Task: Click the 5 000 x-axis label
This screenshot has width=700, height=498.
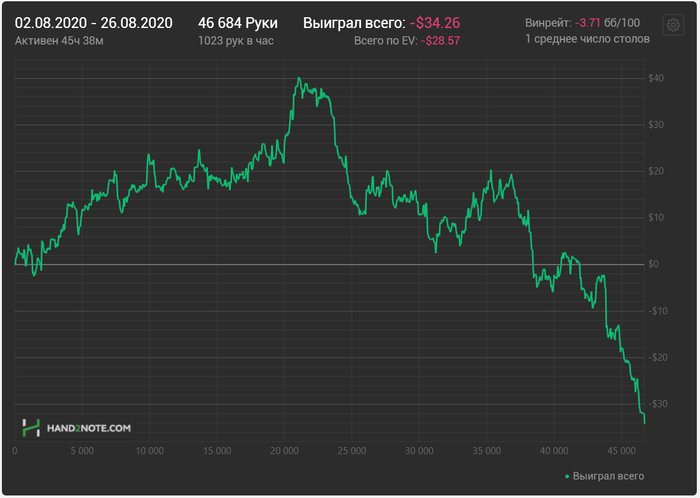Action: 82,451
